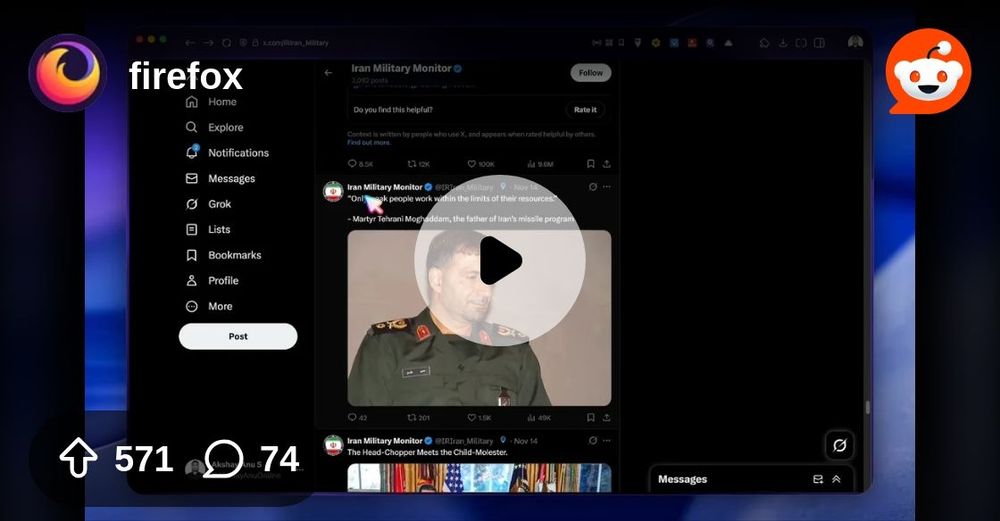1000x521 pixels.
Task: Open Grok from the left sidebar
Action: click(208, 204)
